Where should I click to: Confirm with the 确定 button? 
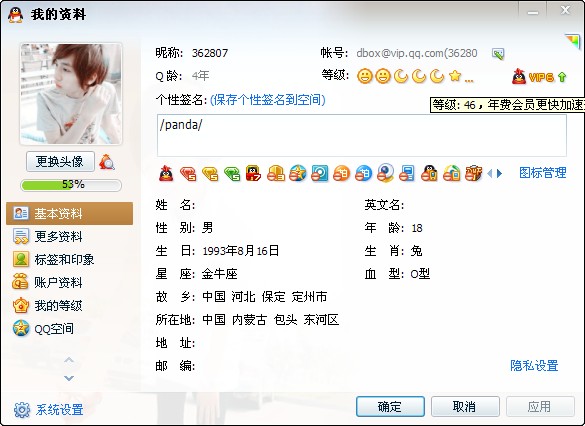tap(390, 406)
